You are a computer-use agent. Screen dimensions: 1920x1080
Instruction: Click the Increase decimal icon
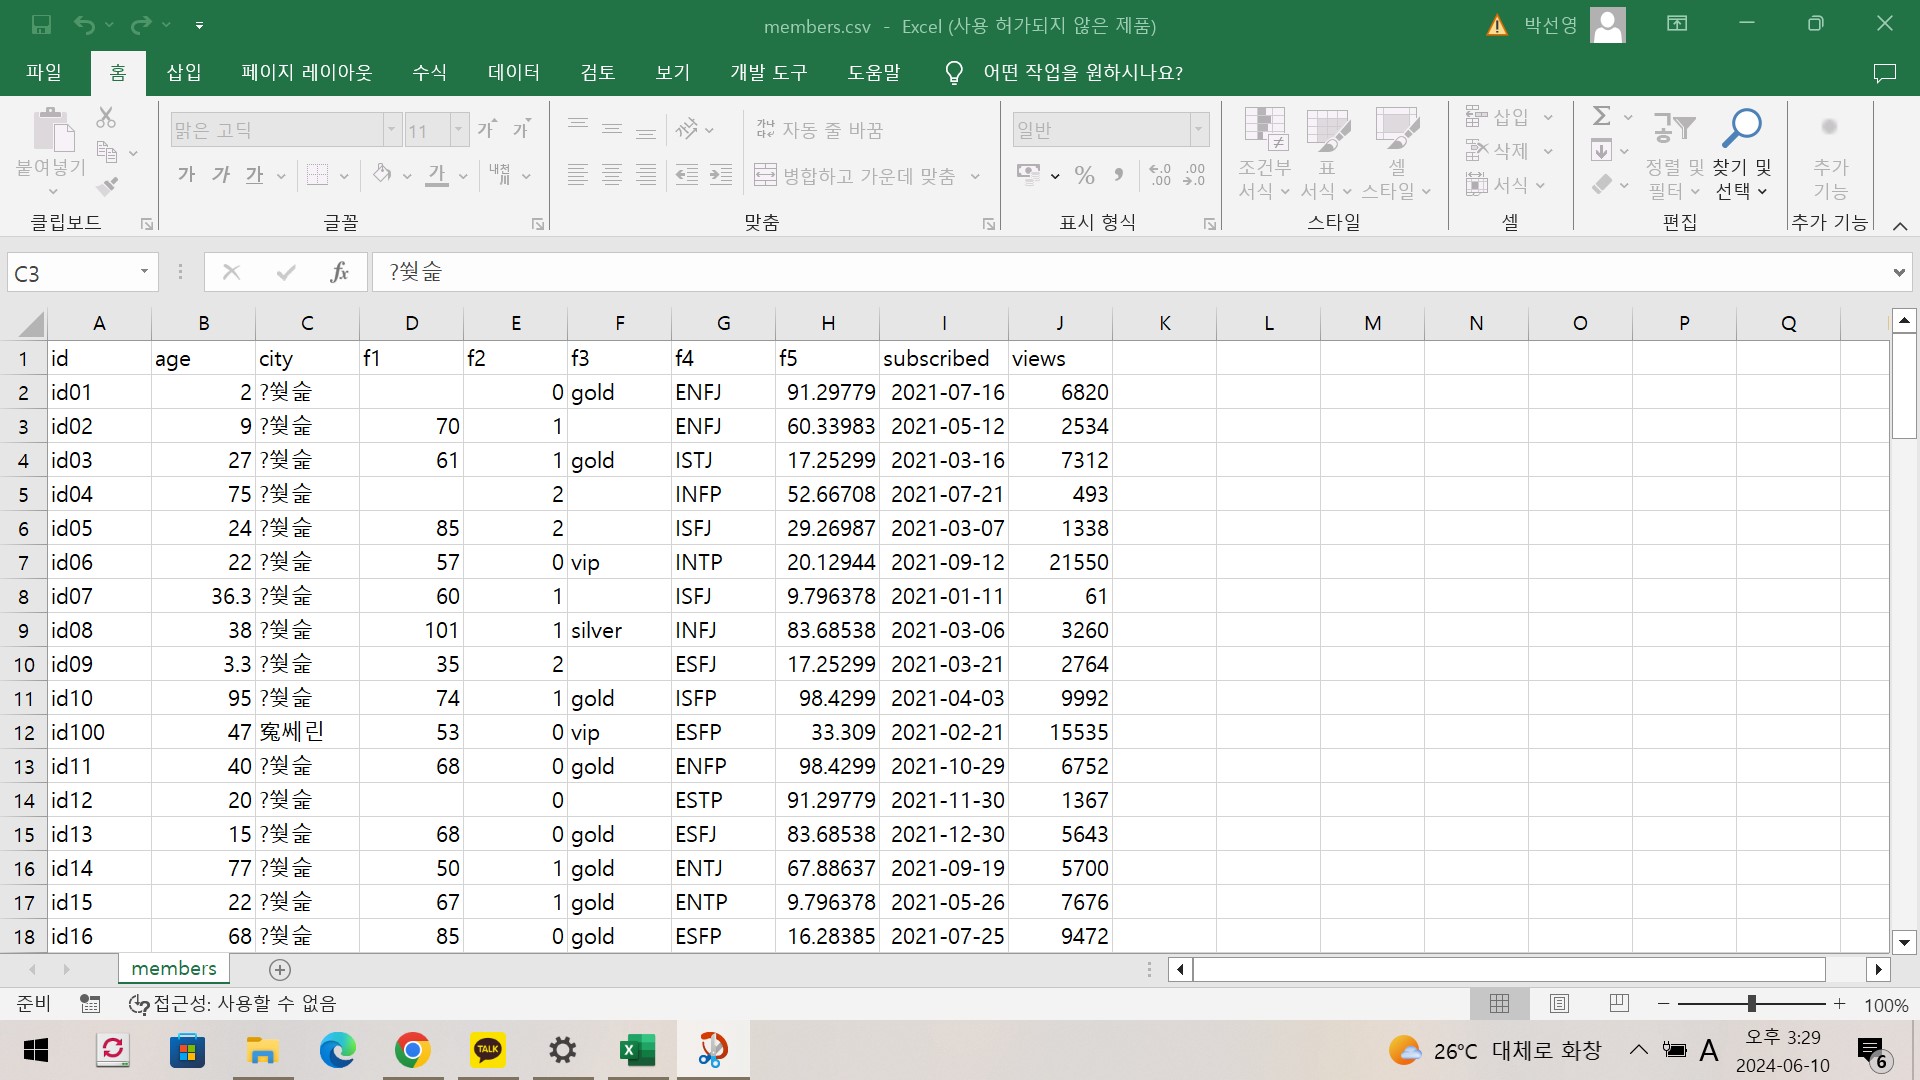point(1160,176)
